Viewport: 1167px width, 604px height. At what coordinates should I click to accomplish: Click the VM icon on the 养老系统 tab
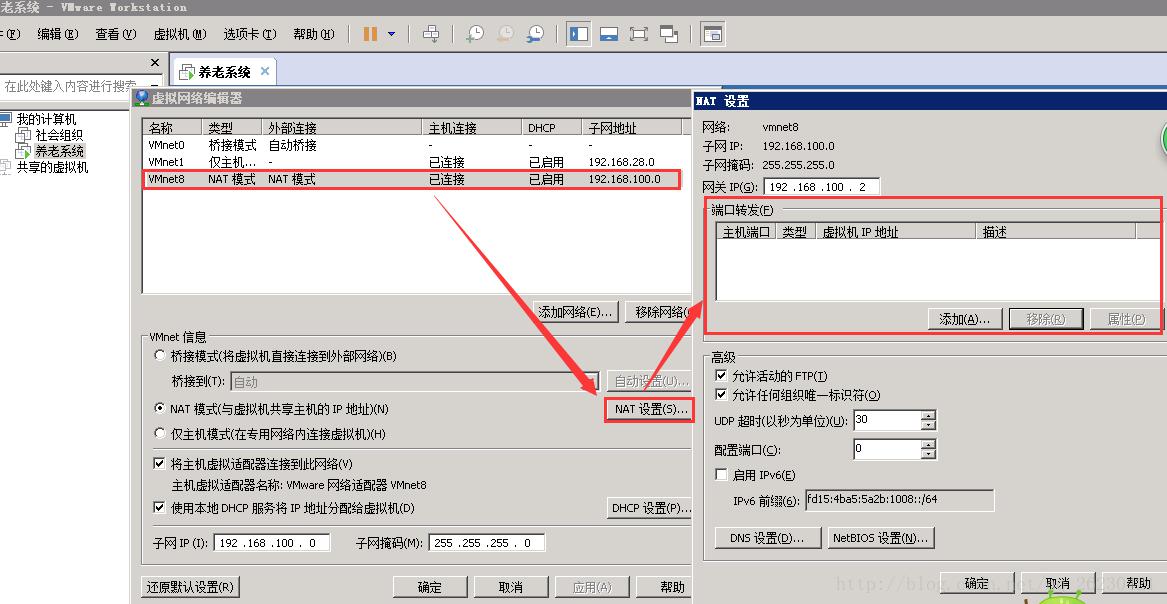point(186,72)
